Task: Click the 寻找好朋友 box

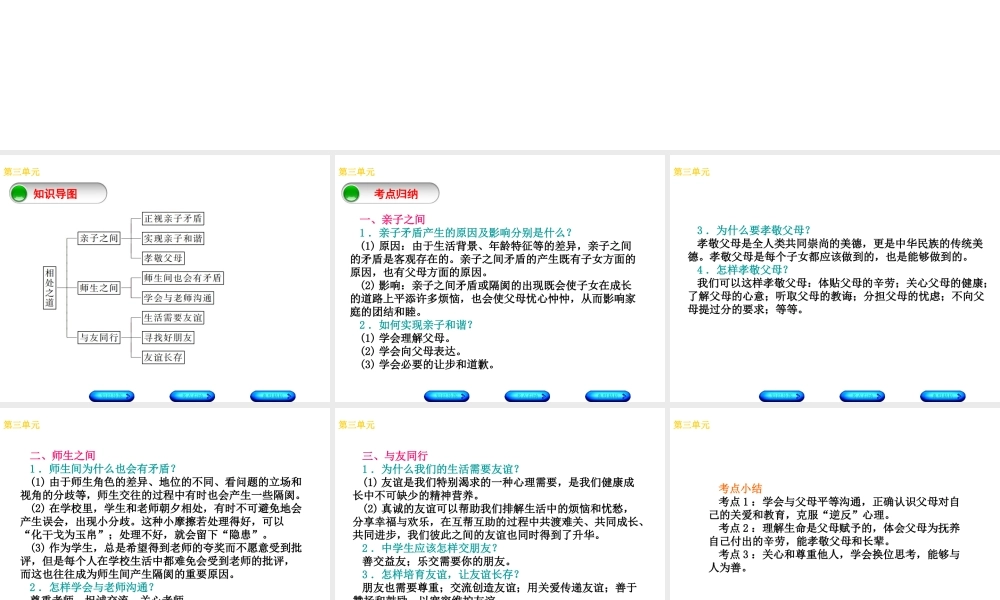Action: tap(168, 337)
